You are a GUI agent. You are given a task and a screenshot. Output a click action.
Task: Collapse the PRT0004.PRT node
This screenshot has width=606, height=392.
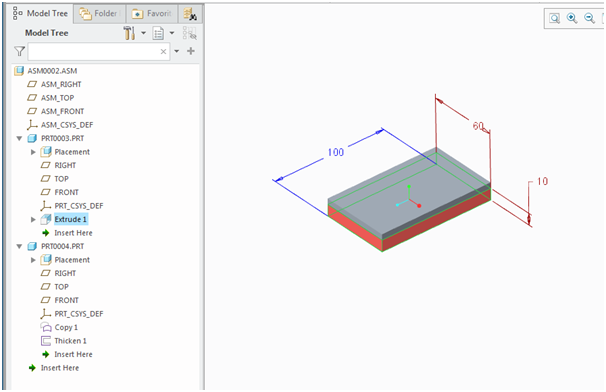click(19, 246)
